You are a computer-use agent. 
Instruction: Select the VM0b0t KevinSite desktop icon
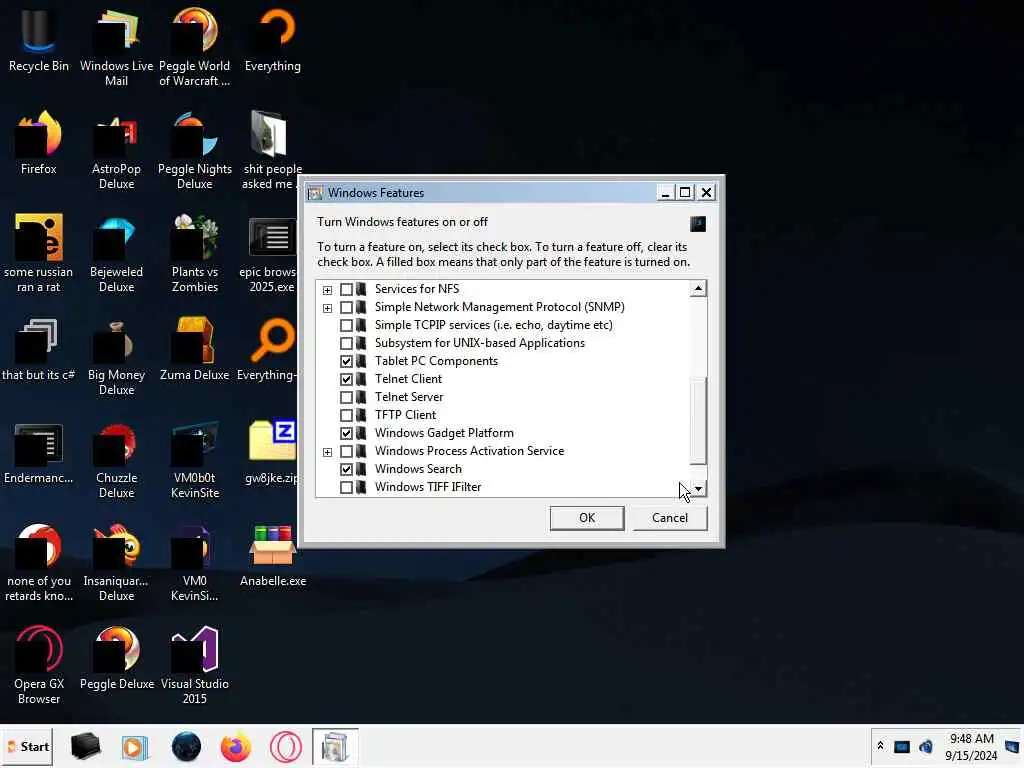tap(194, 460)
